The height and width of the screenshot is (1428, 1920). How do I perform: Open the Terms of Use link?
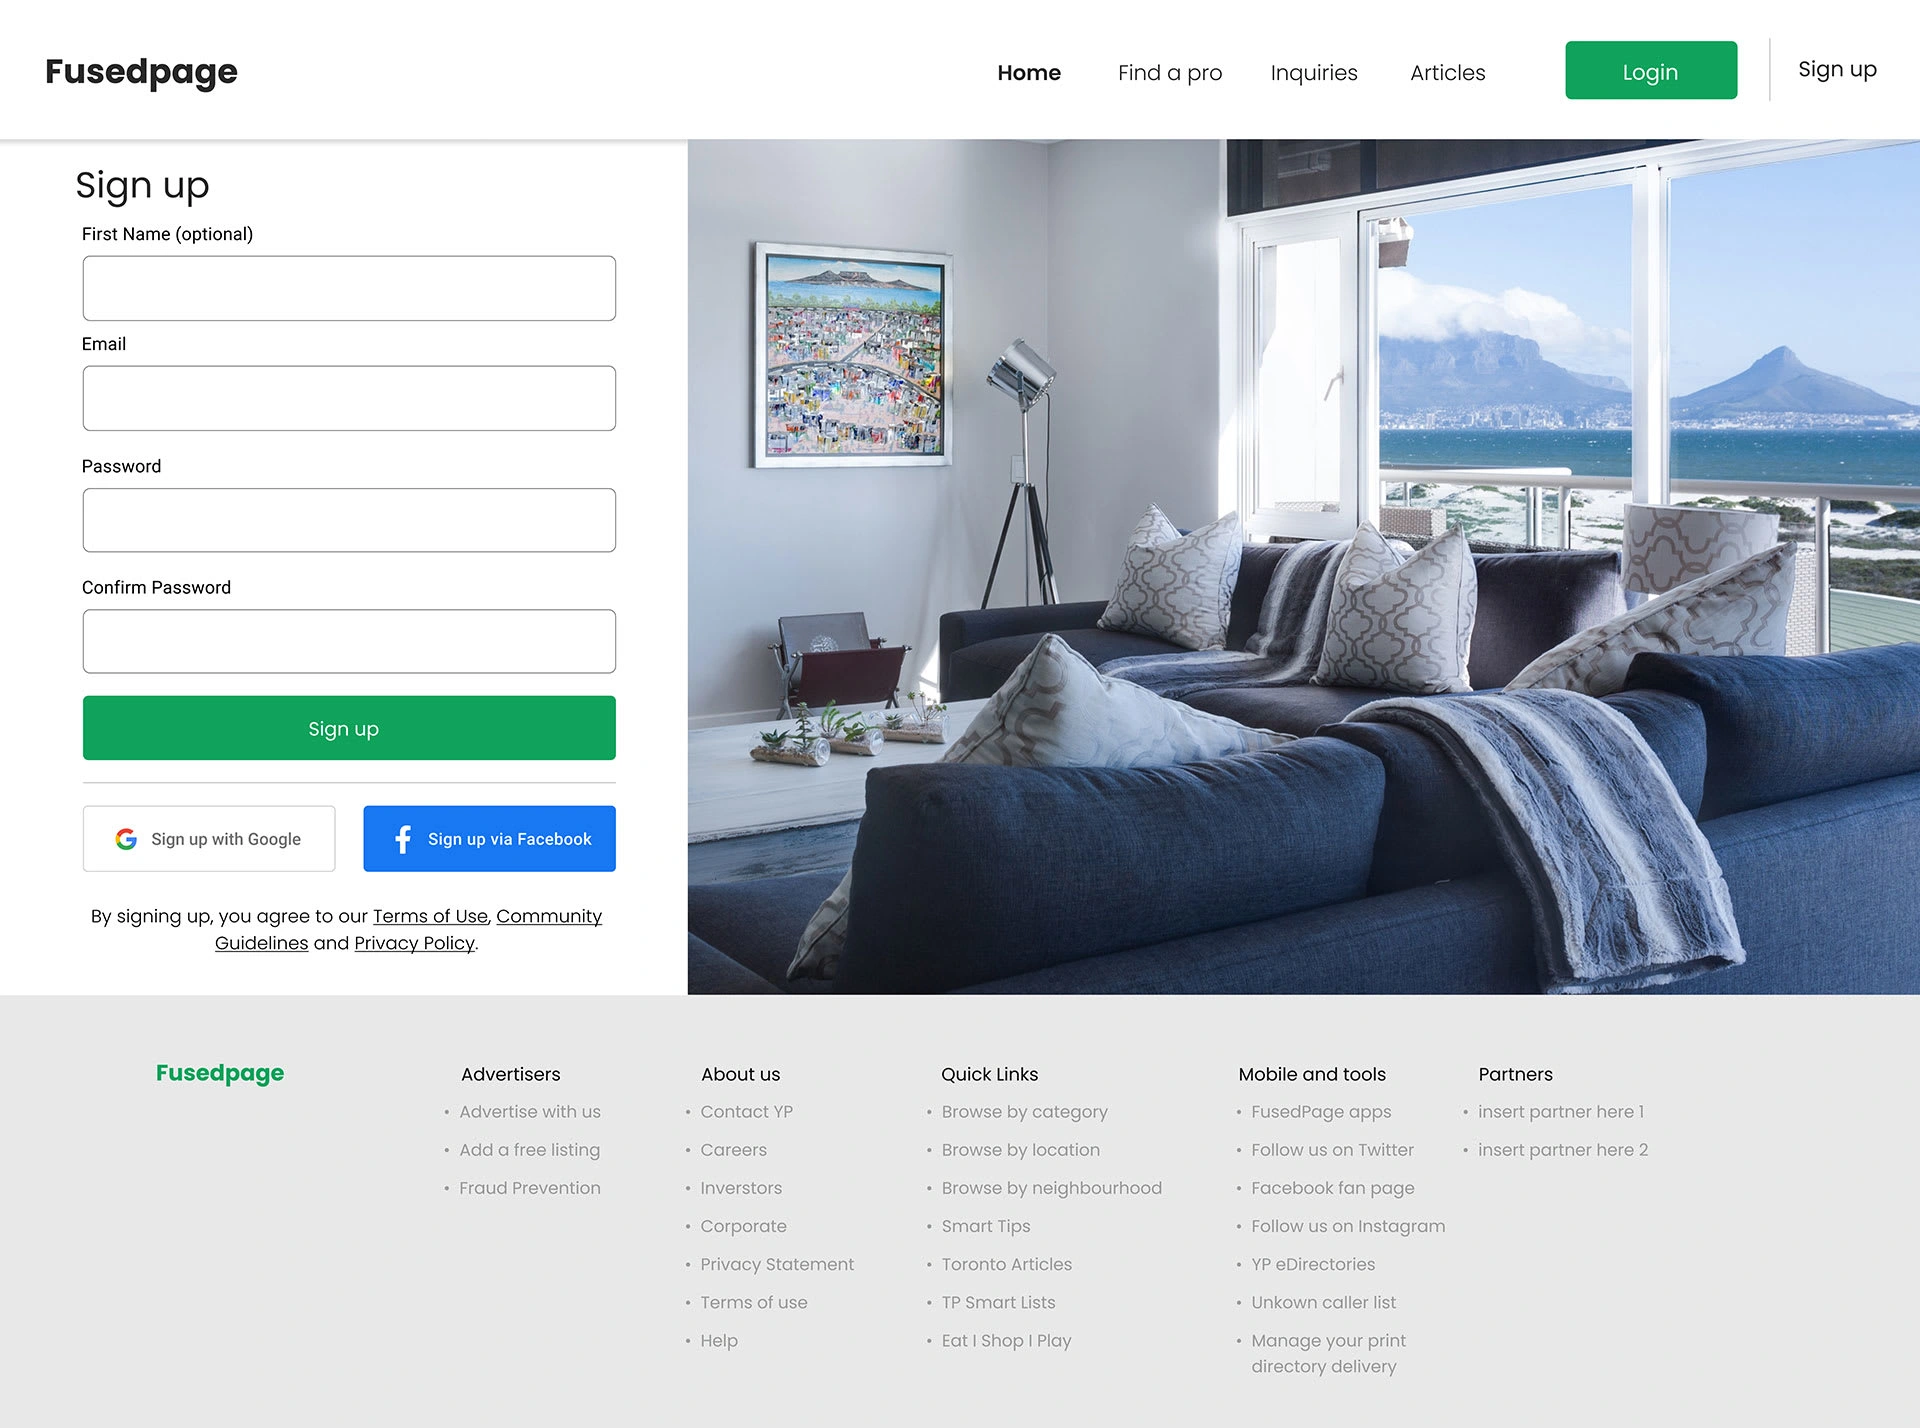tap(430, 916)
